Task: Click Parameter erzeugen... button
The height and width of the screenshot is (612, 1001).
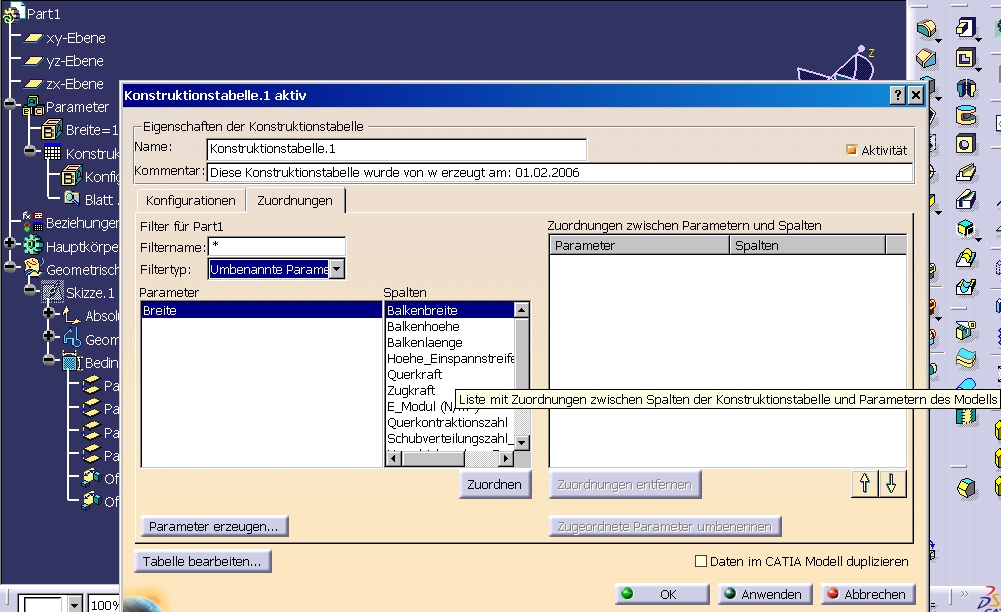Action: pyautogui.click(x=214, y=526)
